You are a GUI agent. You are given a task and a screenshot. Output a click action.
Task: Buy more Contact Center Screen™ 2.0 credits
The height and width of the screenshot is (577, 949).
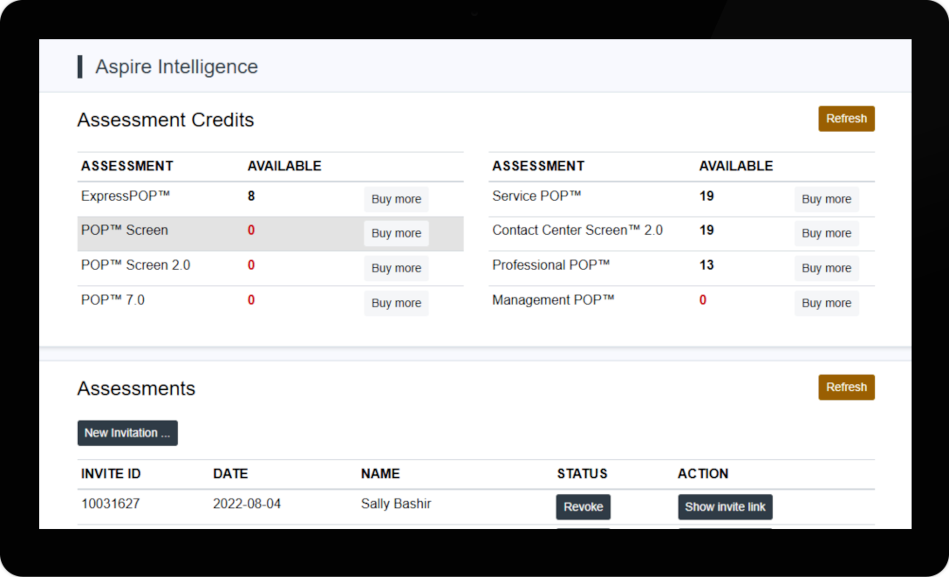click(826, 233)
